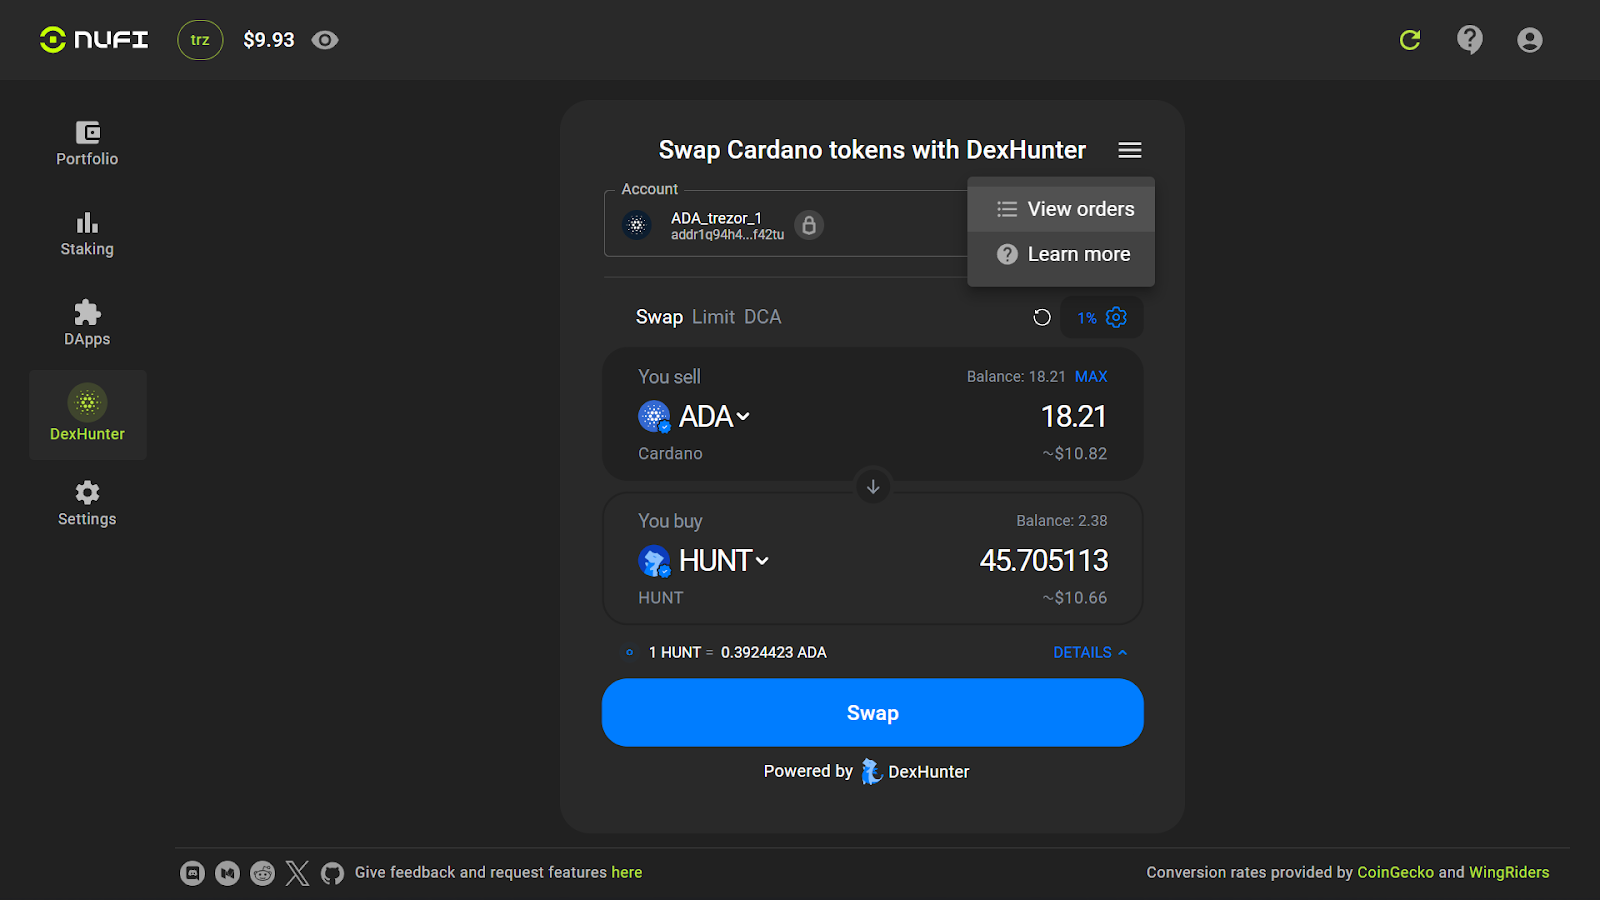The width and height of the screenshot is (1600, 900).
Task: Toggle balance visibility eye icon
Action: (x=325, y=40)
